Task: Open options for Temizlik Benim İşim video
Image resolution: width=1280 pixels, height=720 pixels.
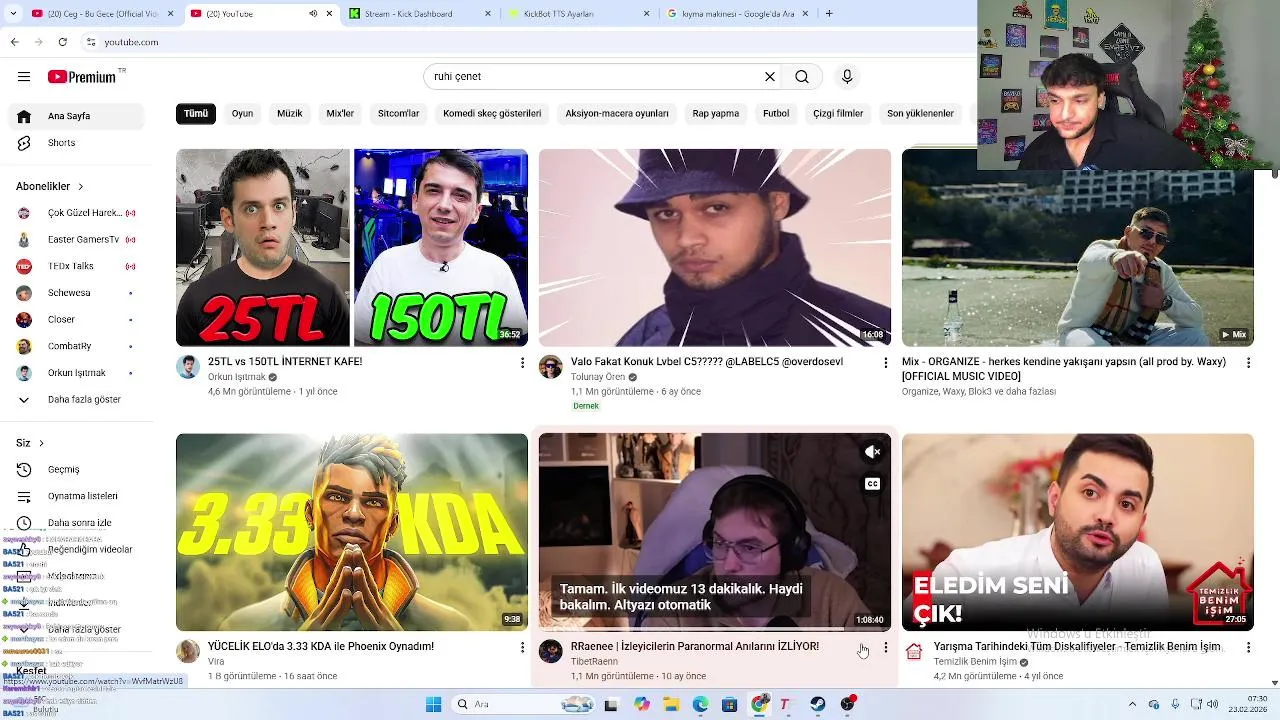Action: [x=1248, y=647]
